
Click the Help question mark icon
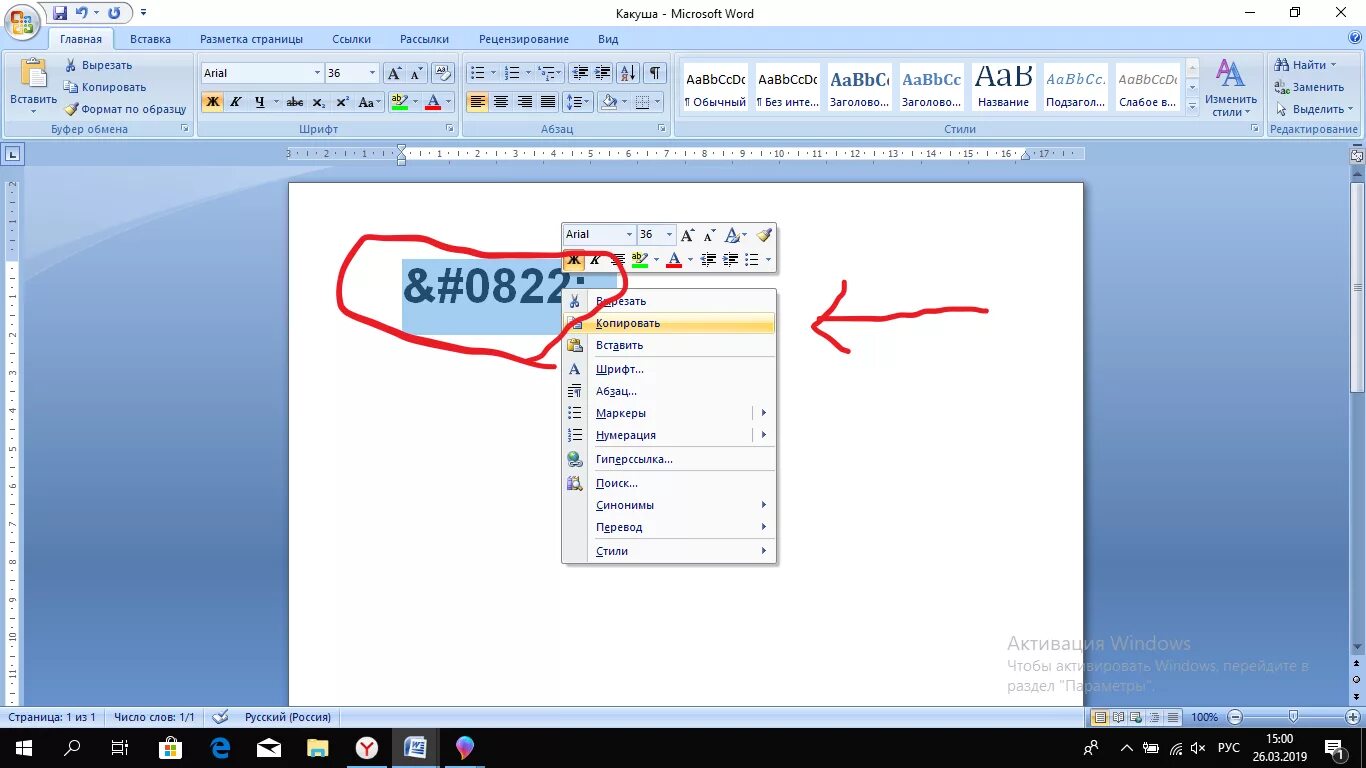click(x=1353, y=39)
